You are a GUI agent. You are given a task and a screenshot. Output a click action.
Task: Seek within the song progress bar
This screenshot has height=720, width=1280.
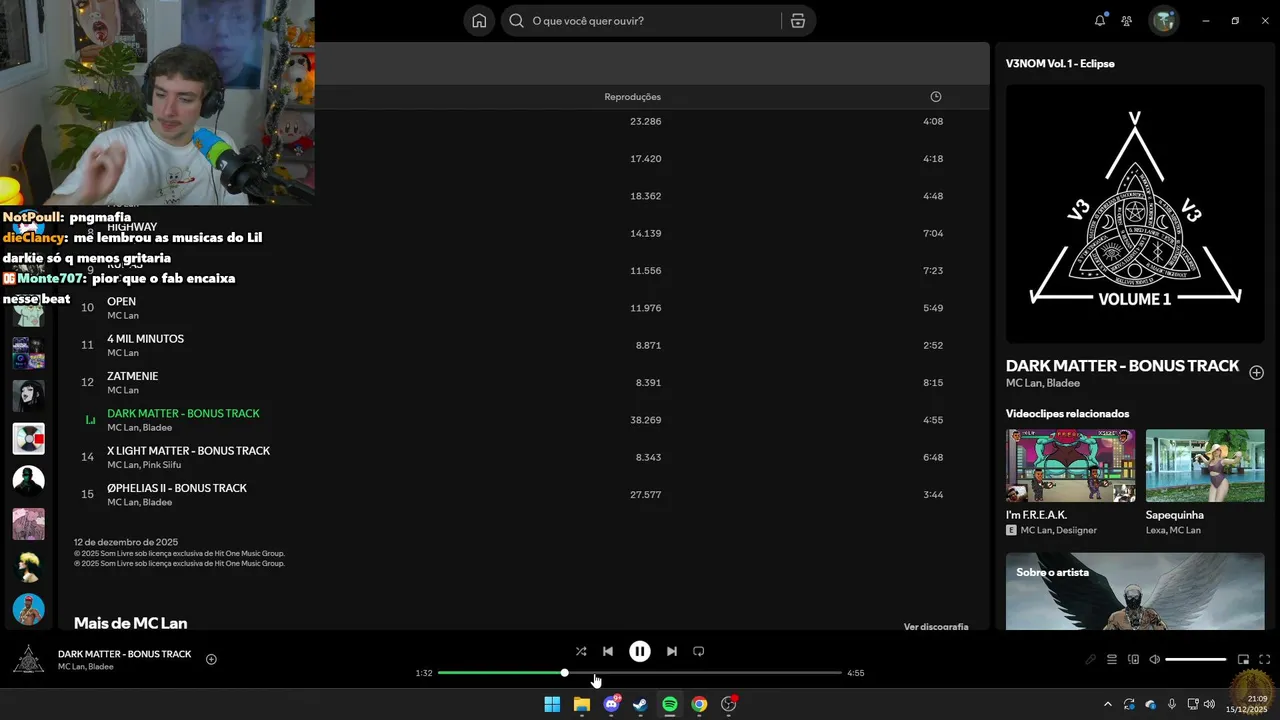click(x=640, y=673)
